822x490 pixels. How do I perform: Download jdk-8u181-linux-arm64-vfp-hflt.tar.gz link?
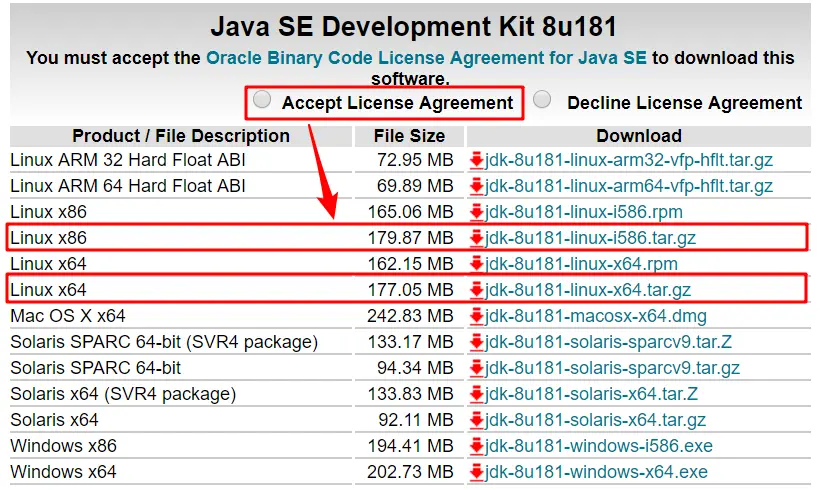pos(629,186)
